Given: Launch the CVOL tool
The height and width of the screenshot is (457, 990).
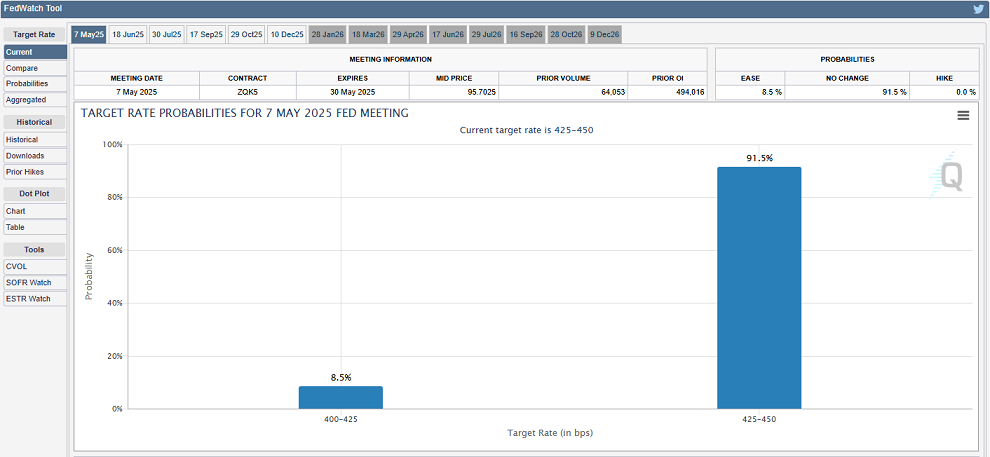Looking at the screenshot, I should tap(17, 266).
